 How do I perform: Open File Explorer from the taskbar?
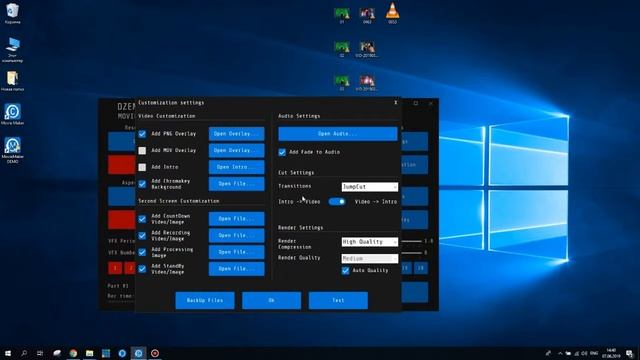(89, 353)
